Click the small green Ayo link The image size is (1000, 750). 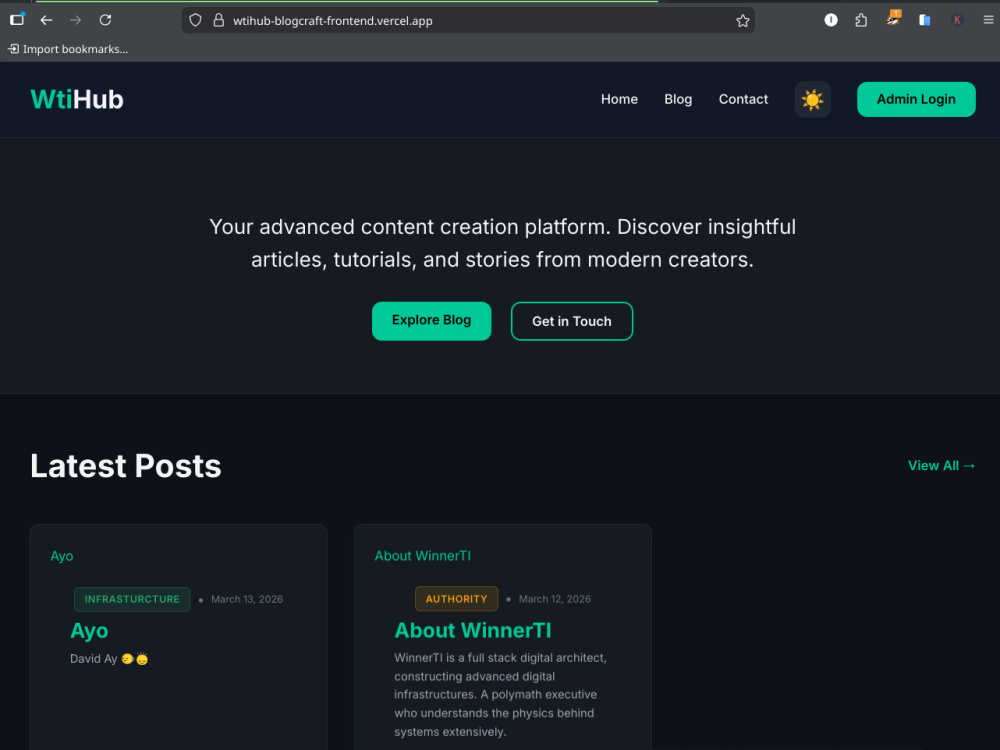tap(62, 556)
